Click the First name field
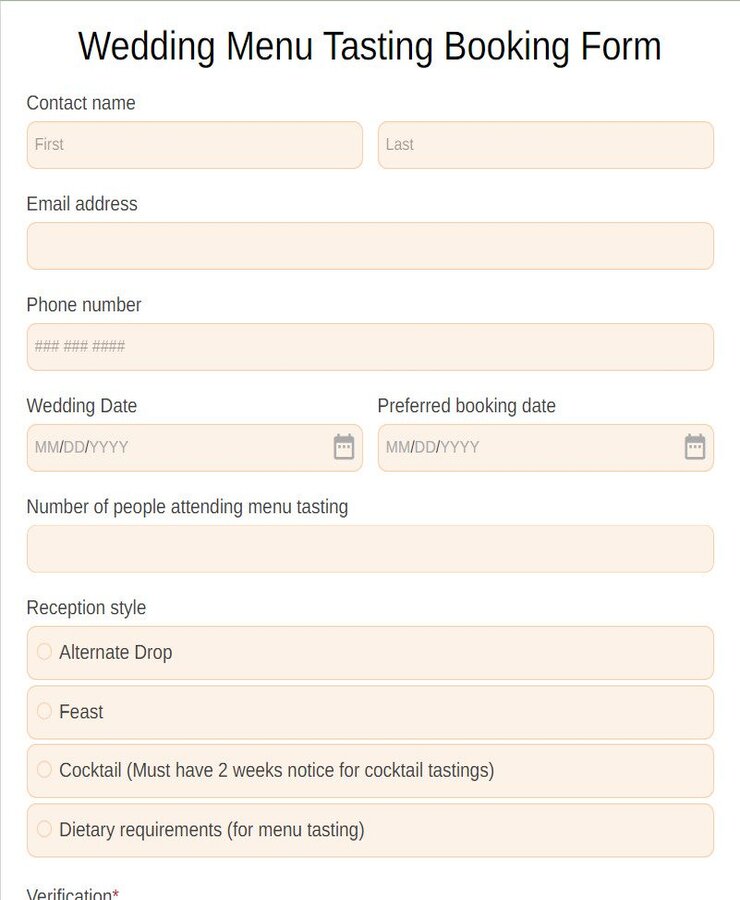The image size is (740, 900). point(194,145)
